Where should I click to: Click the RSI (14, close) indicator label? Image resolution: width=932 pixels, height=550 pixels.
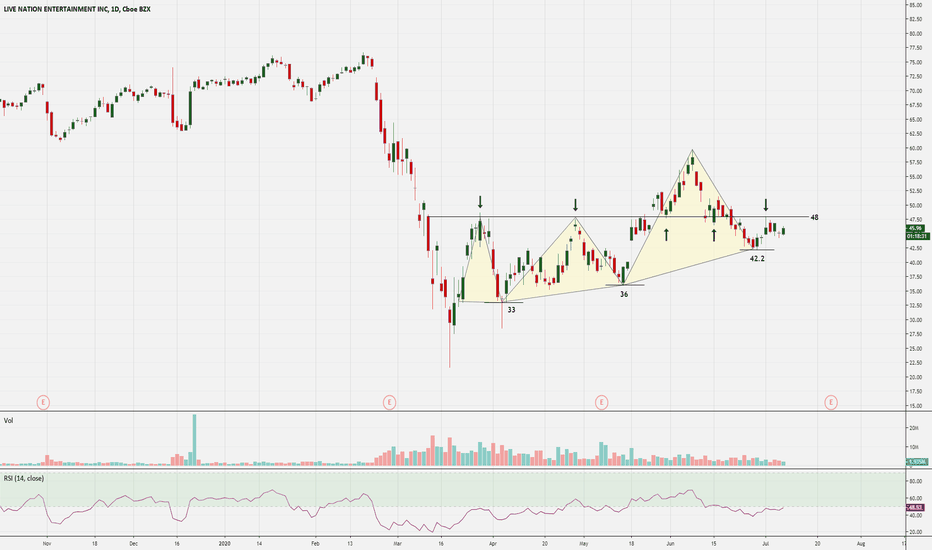pyautogui.click(x=24, y=478)
